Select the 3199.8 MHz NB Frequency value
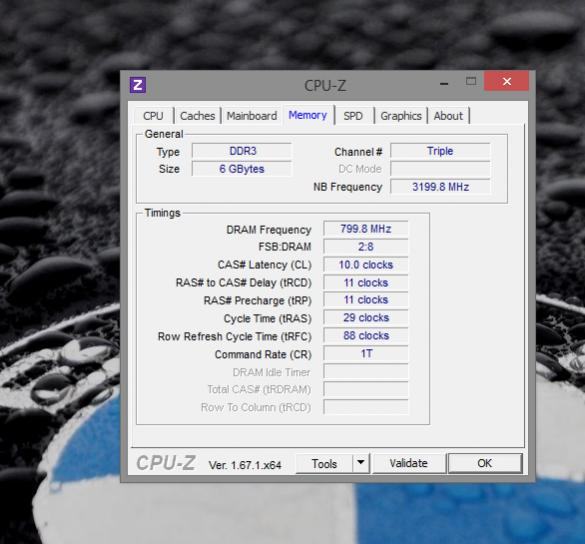 [x=440, y=187]
